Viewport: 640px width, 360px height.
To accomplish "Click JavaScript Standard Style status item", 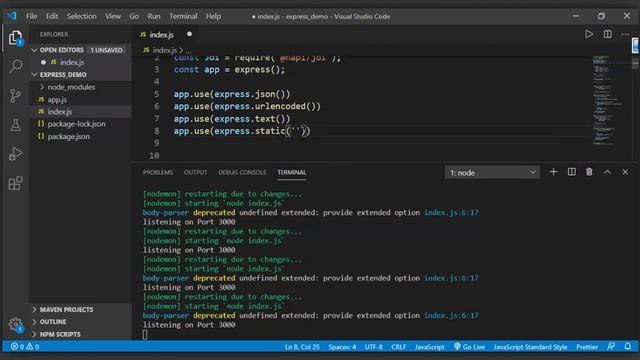I will (x=530, y=347).
